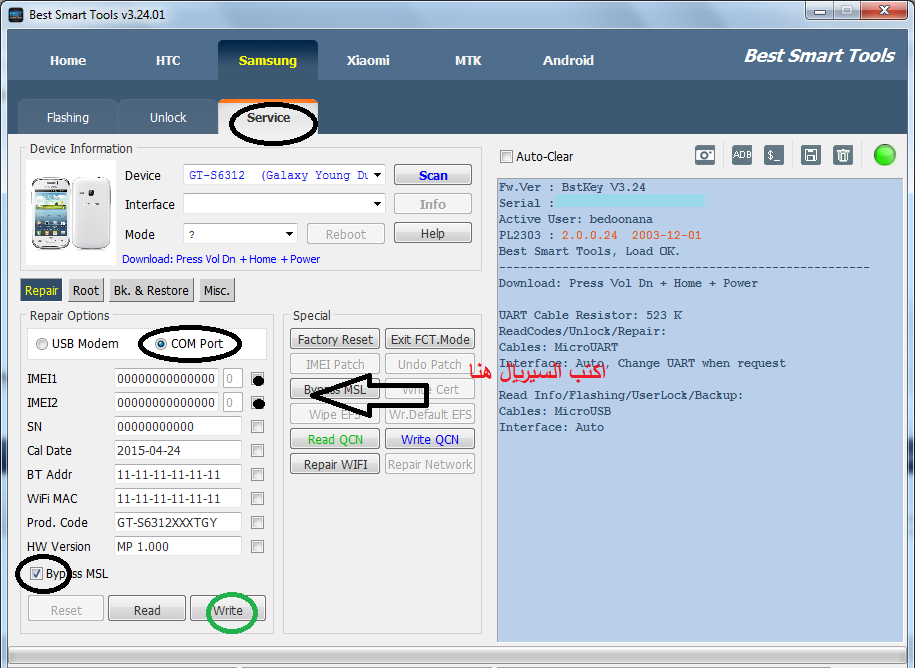Tick the HW Version checkbox
915x668 pixels.
257,547
